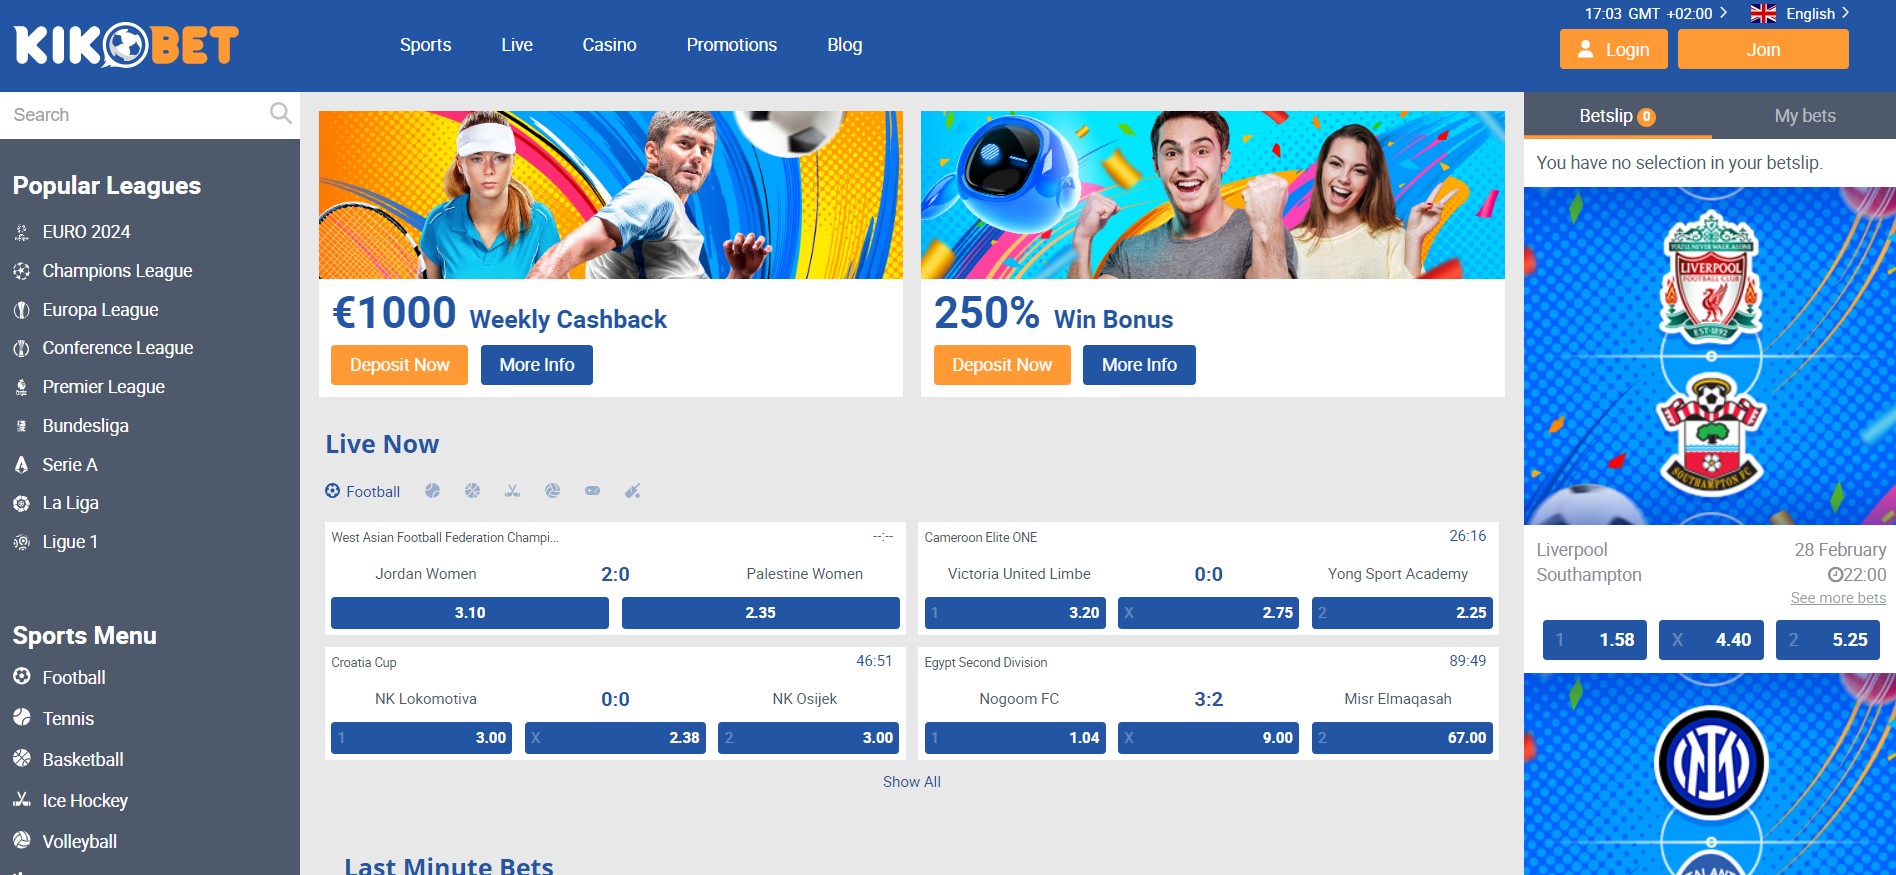
Task: Select the Cricket filter icon in Live Now
Action: [632, 491]
